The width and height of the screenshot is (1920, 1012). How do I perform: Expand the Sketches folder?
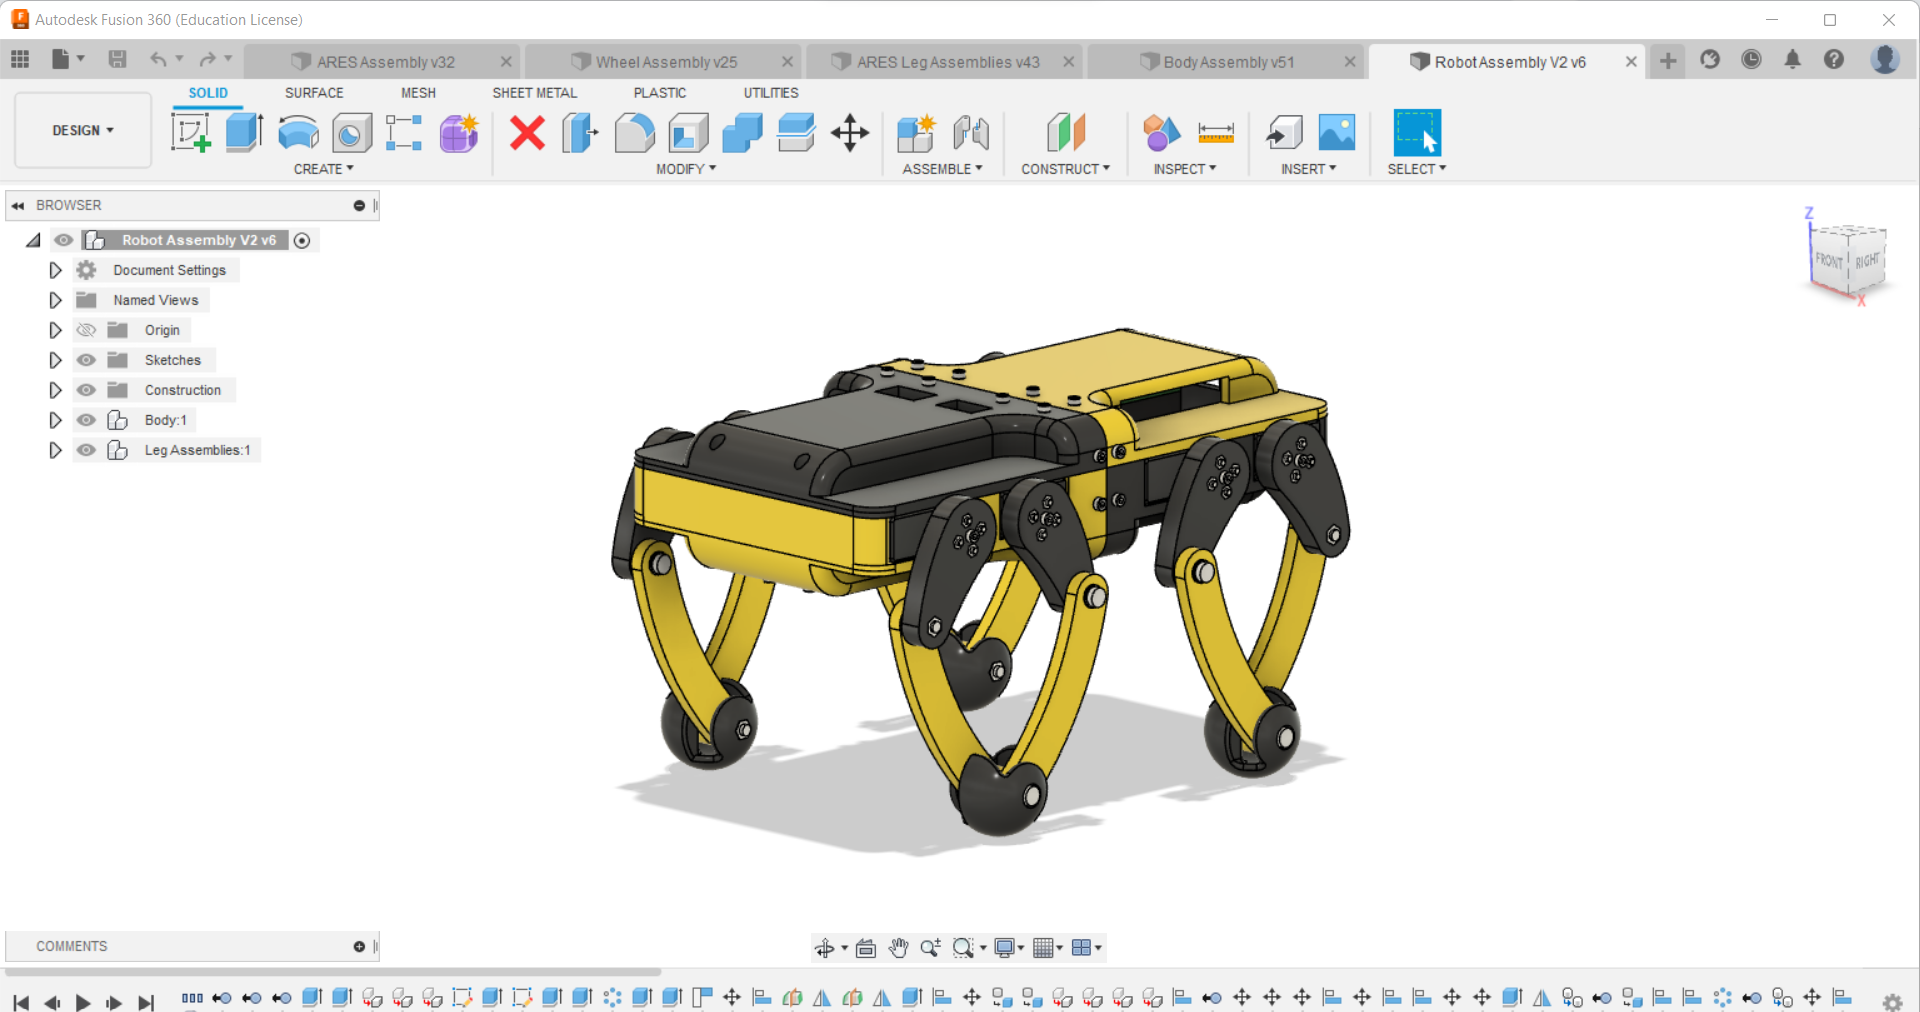click(x=55, y=360)
